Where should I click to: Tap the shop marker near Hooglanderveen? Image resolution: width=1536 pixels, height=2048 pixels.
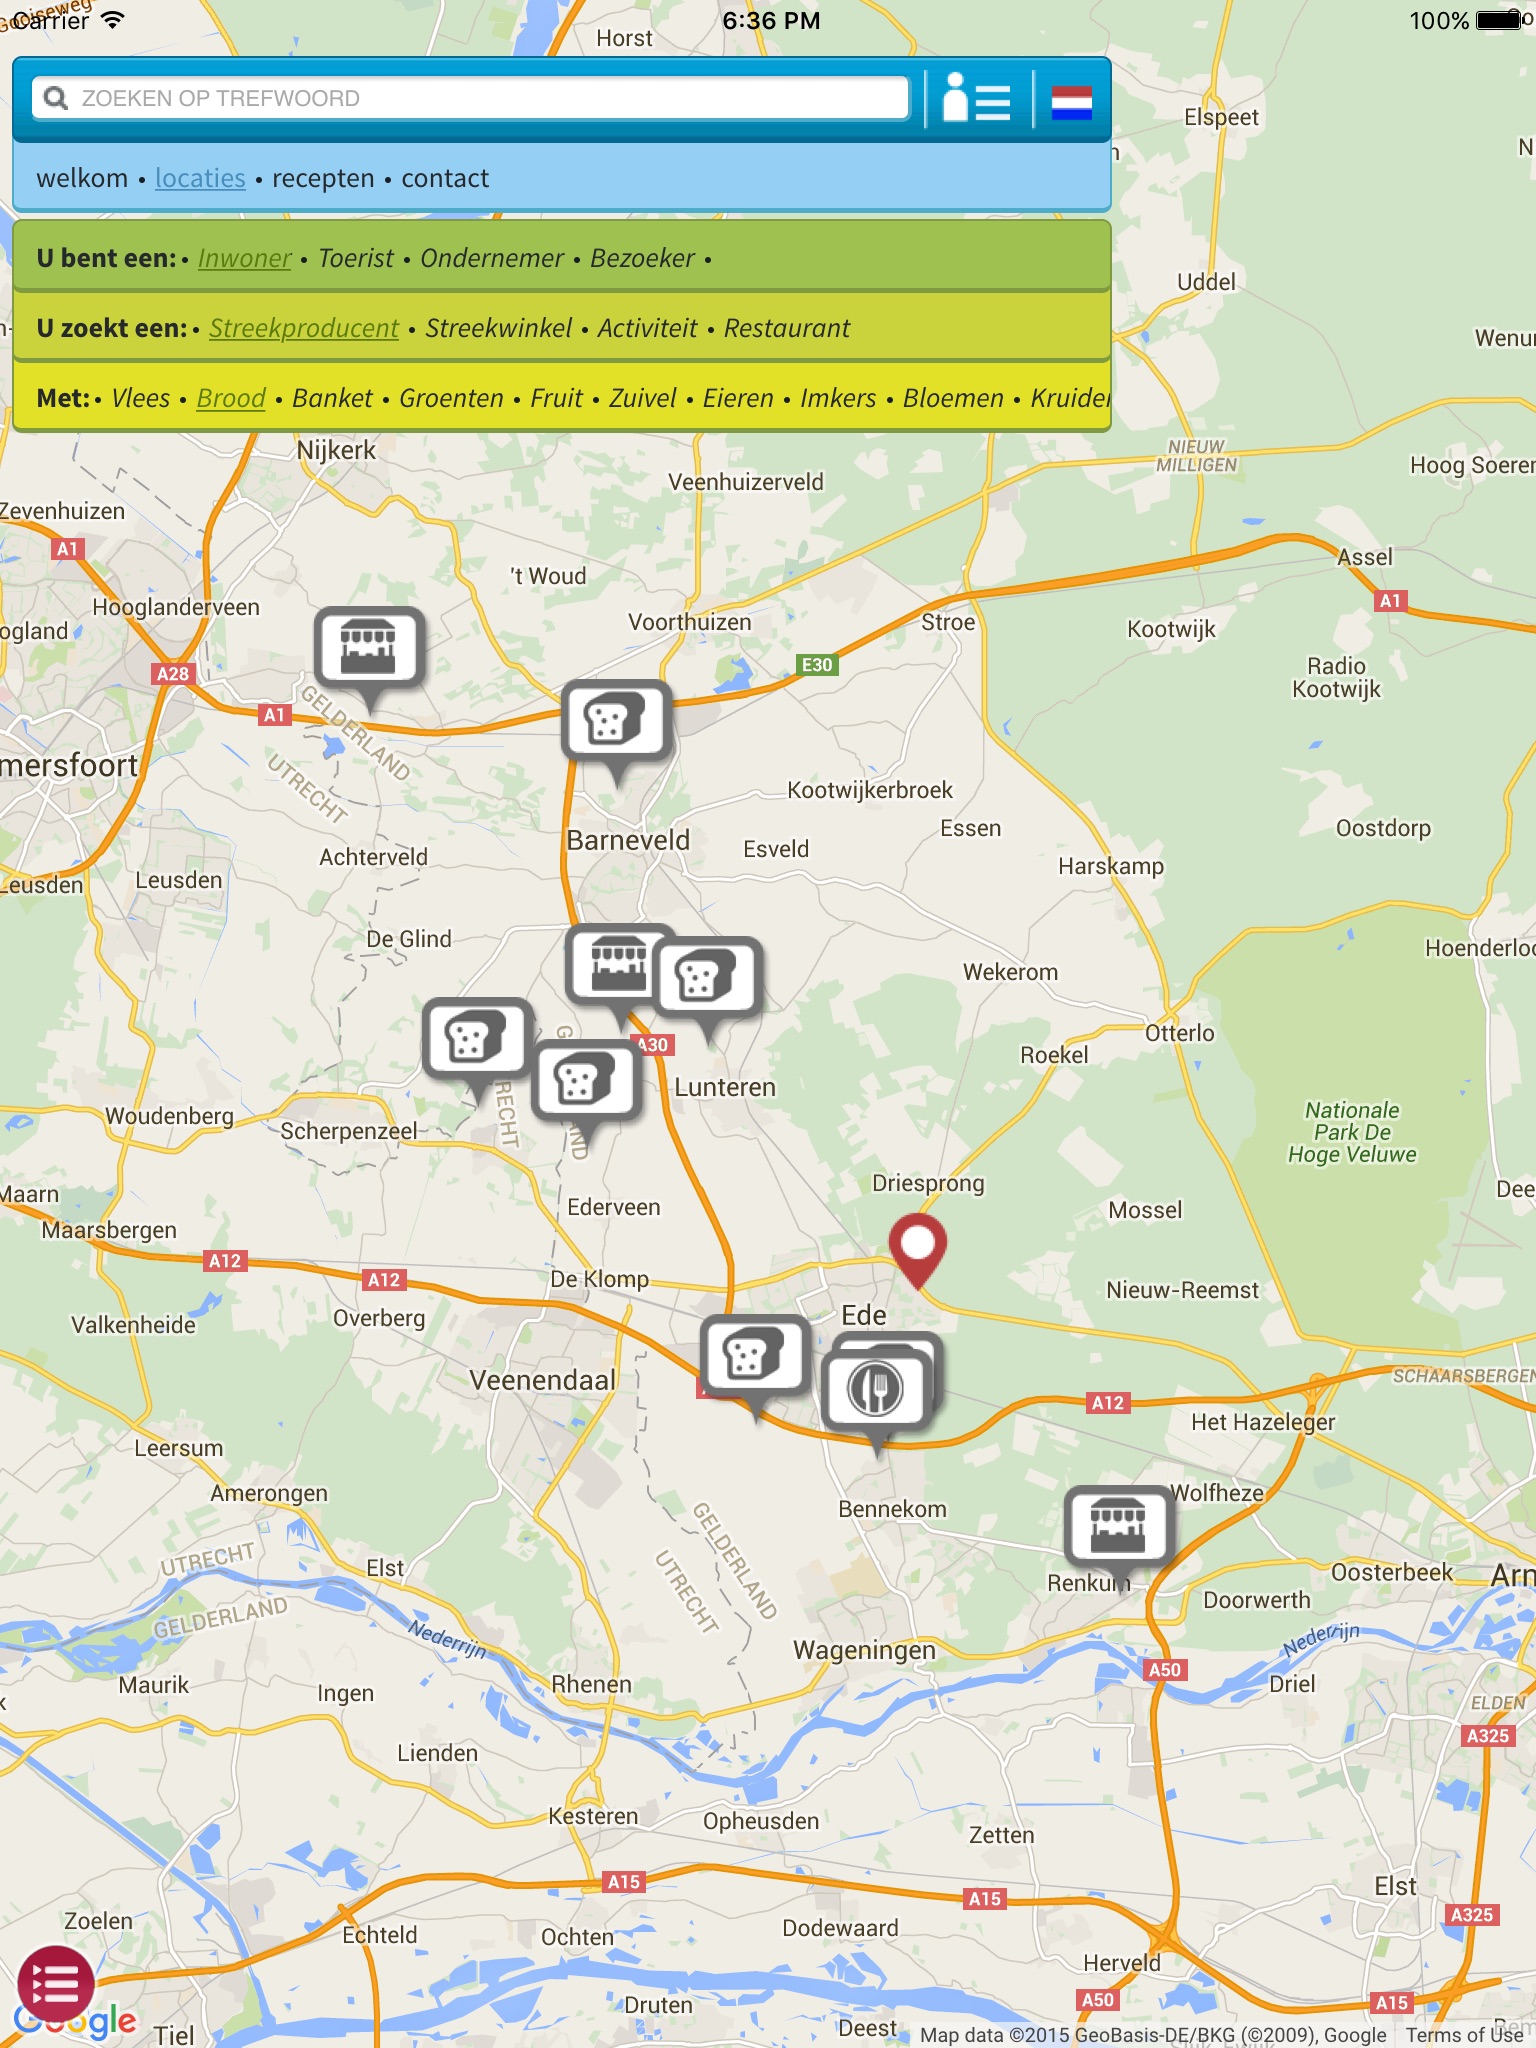(369, 646)
